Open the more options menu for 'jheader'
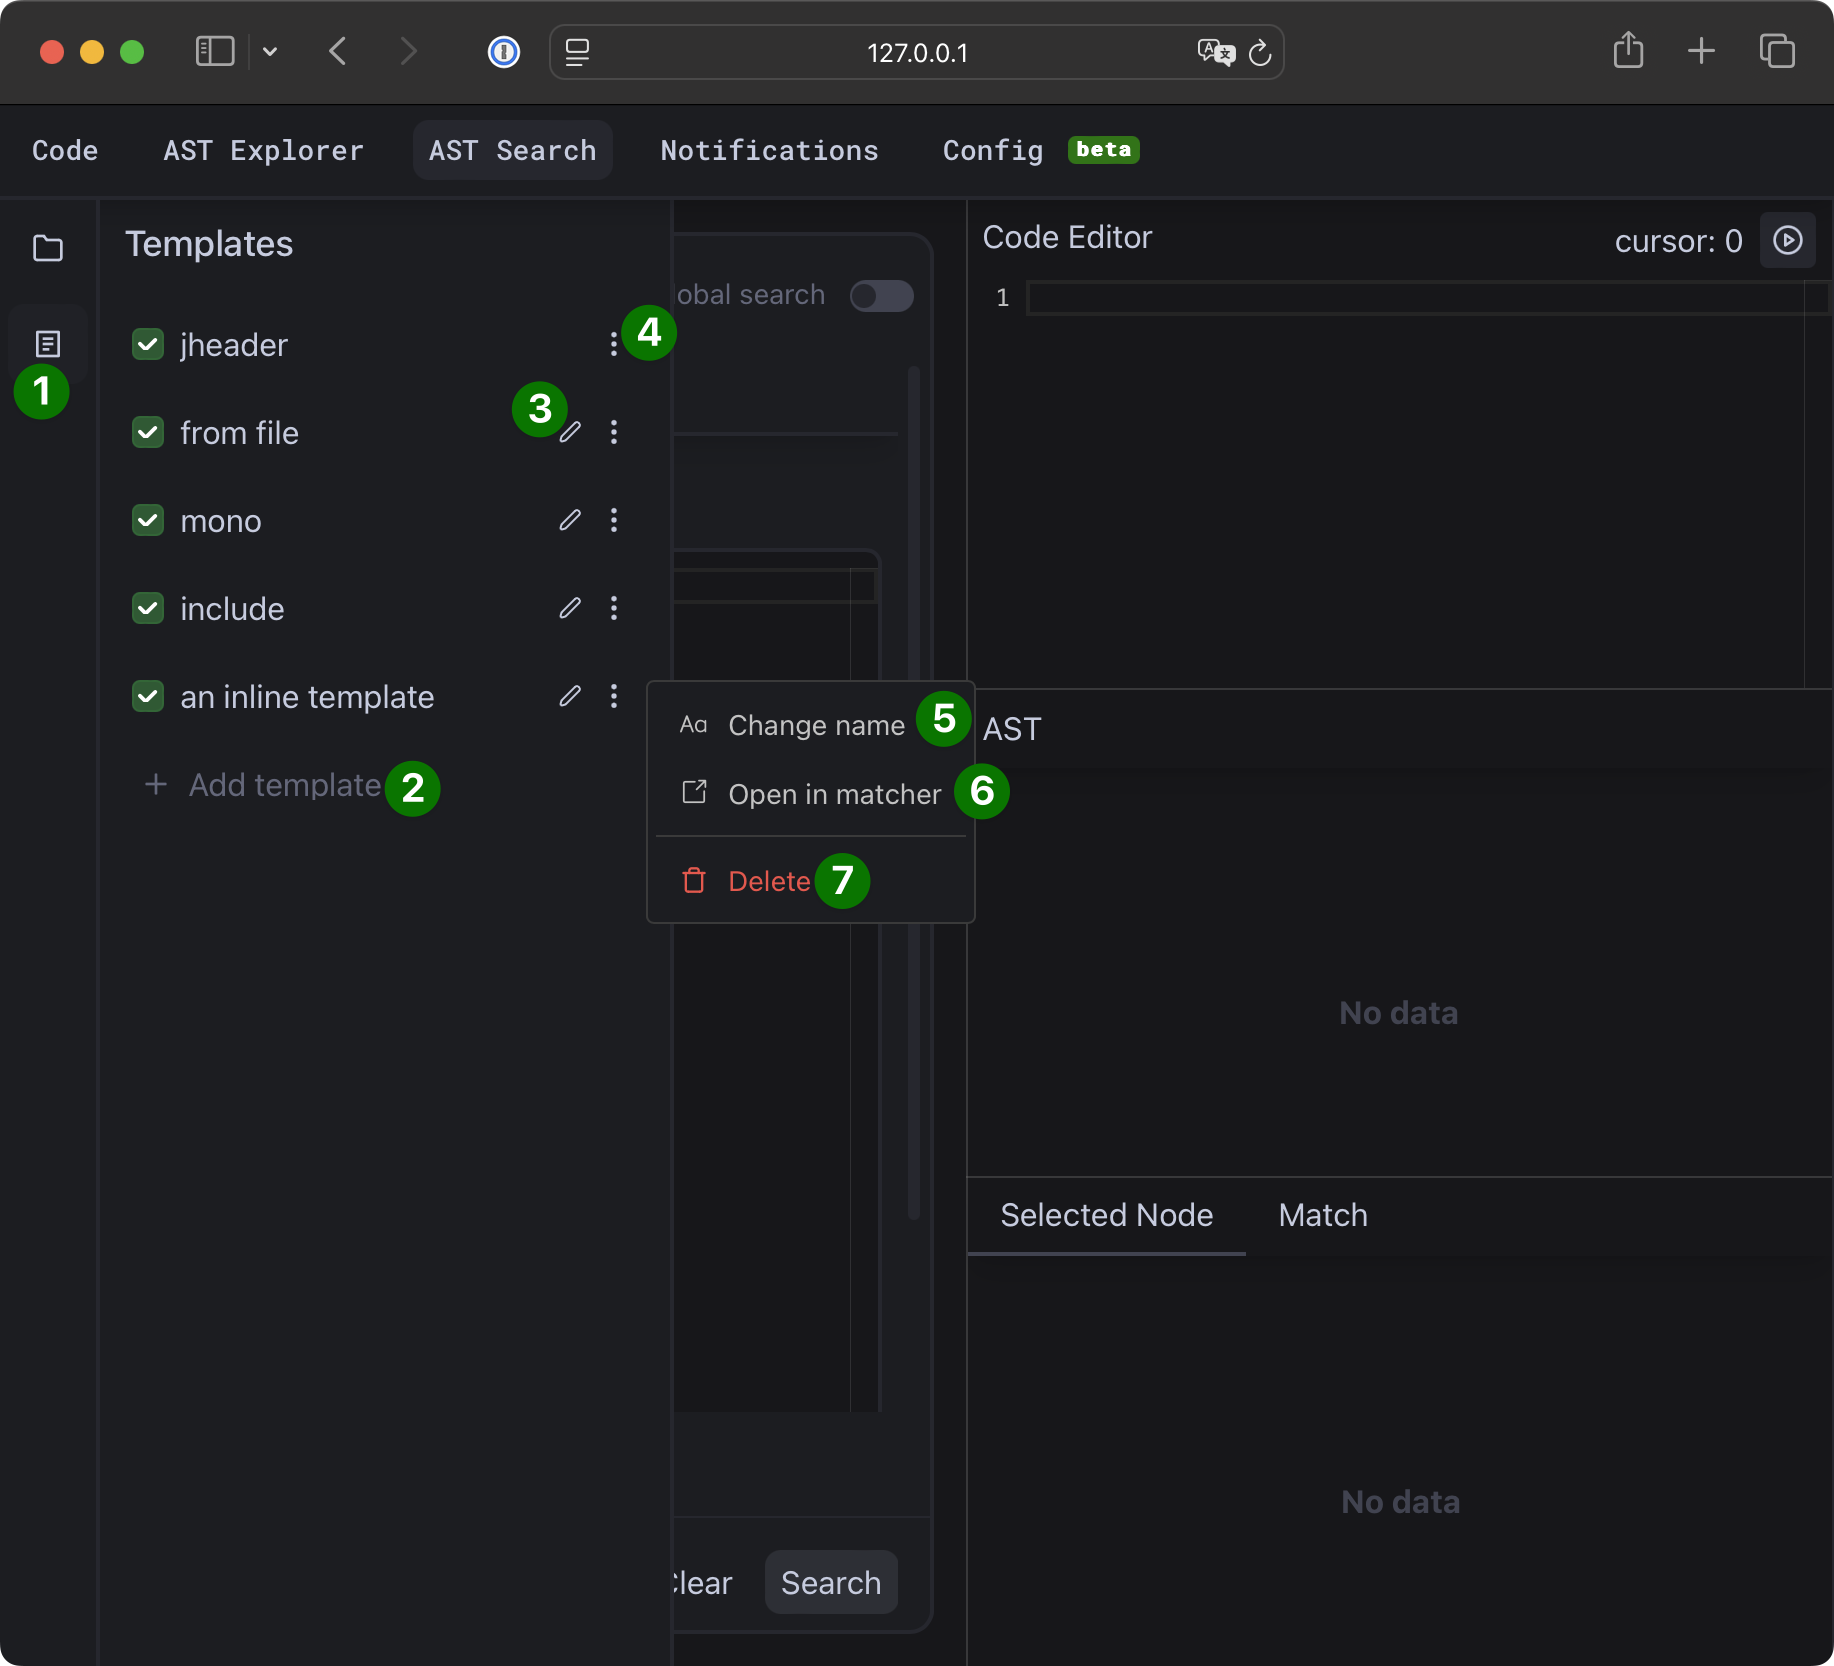Viewport: 1834px width, 1666px height. tap(614, 344)
